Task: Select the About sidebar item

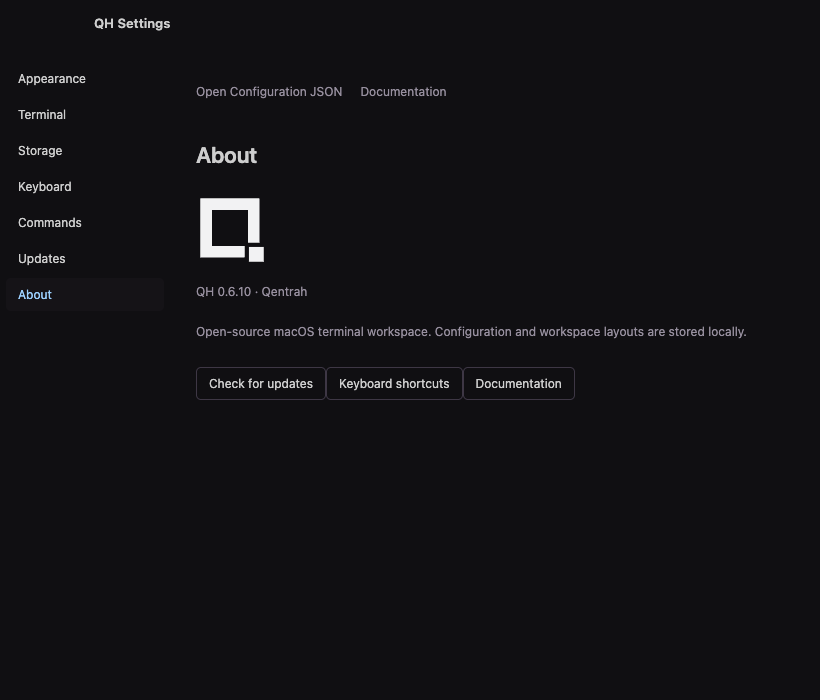Action: (x=85, y=295)
